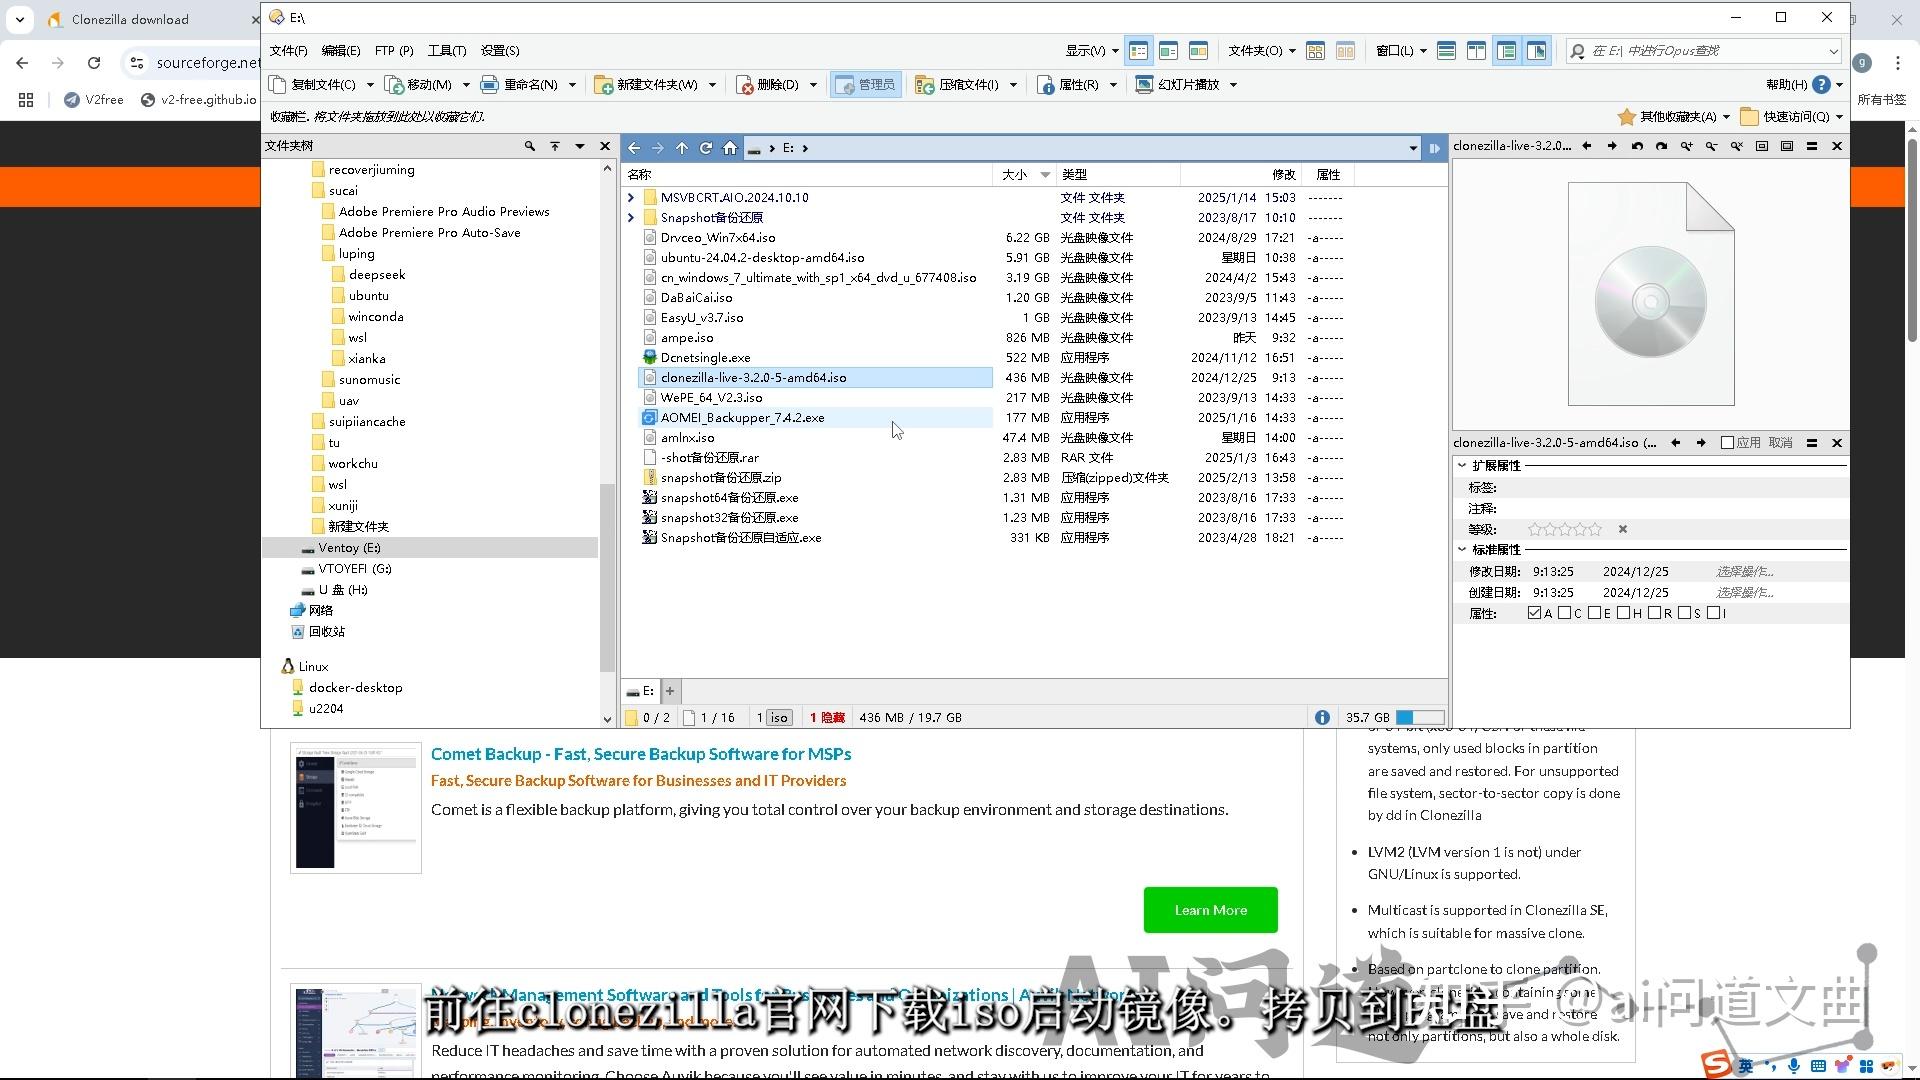
Task: Click the 管理员 admin elevation icon
Action: click(866, 84)
